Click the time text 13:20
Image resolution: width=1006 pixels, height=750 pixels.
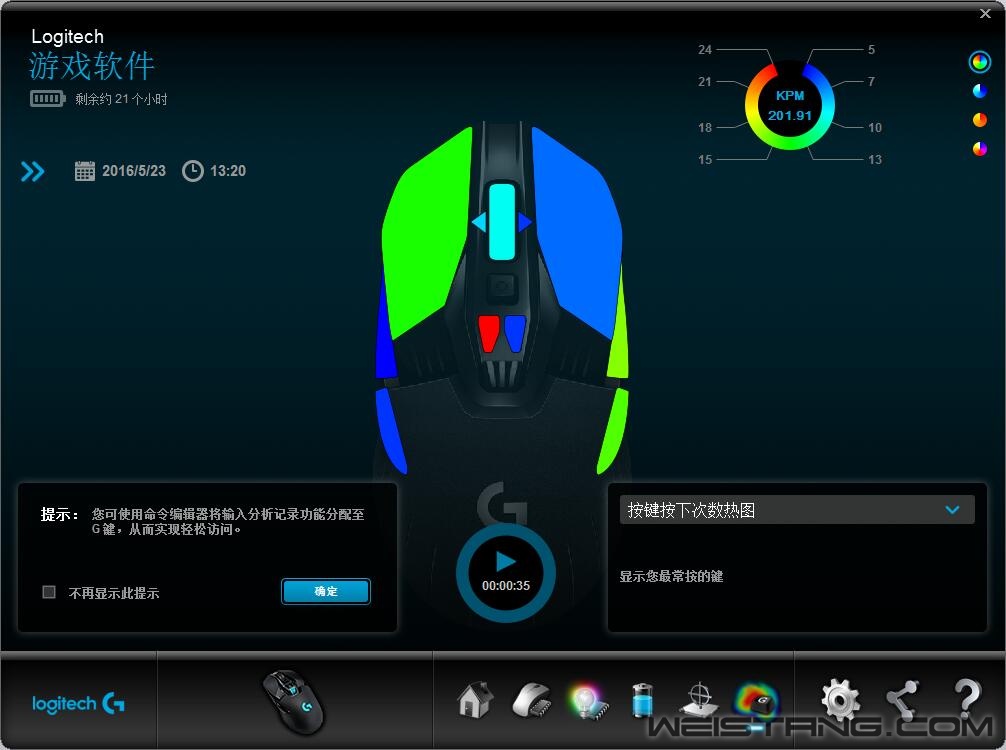(x=228, y=171)
